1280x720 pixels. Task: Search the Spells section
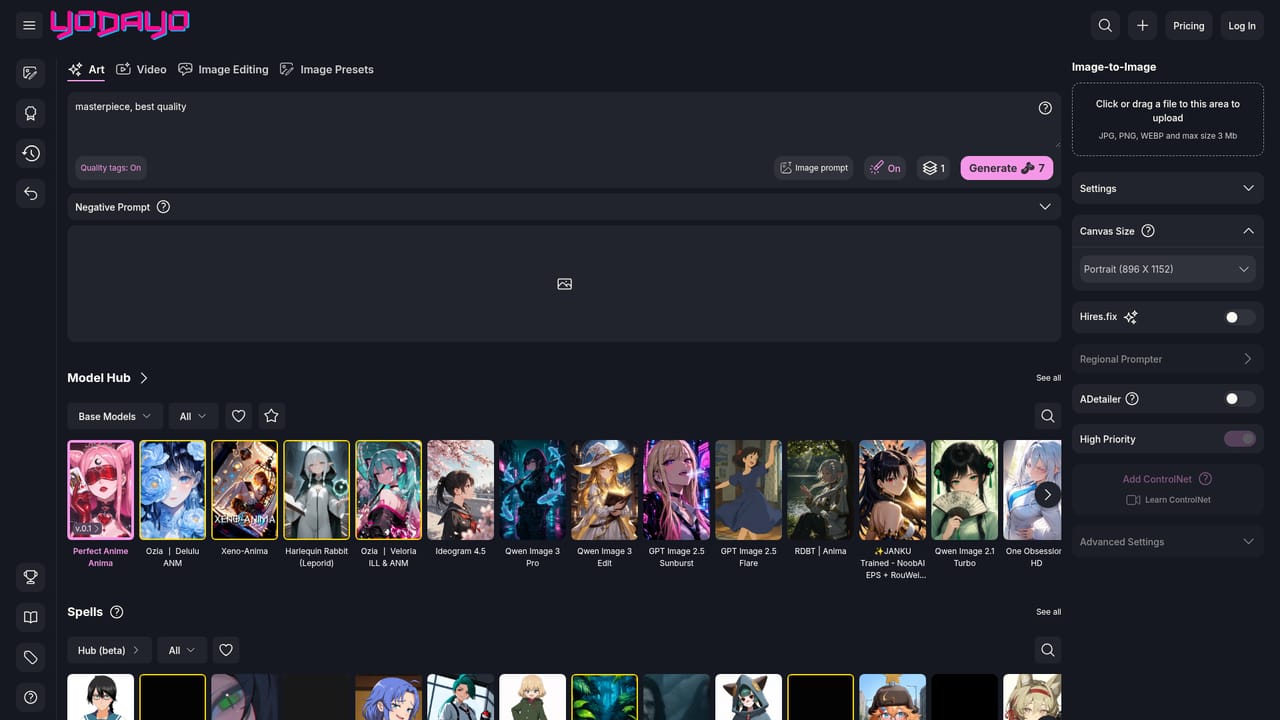pos(1047,650)
